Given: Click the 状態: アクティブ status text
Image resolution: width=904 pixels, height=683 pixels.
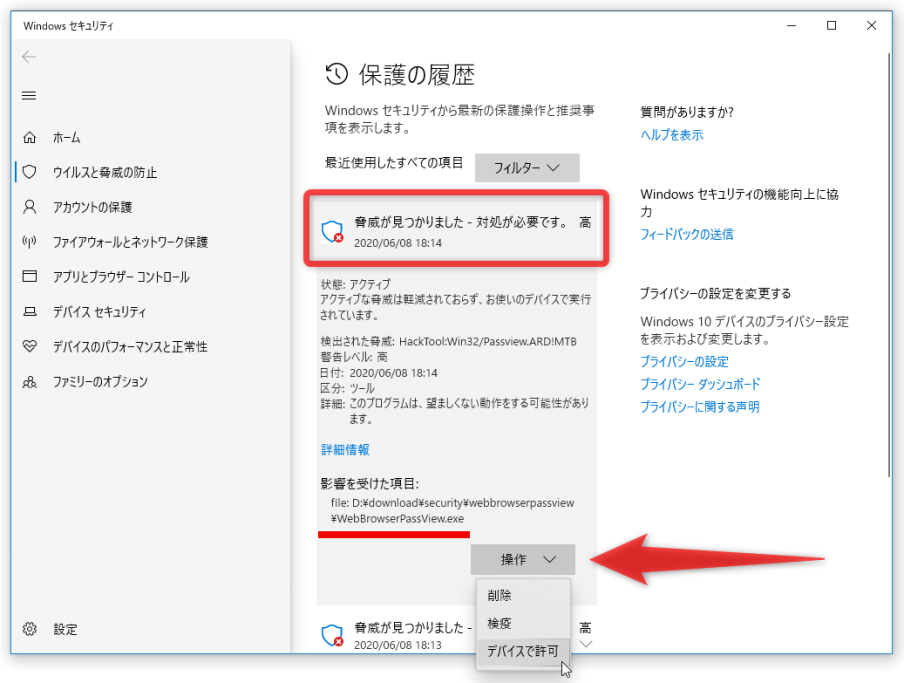Looking at the screenshot, I should [355, 284].
